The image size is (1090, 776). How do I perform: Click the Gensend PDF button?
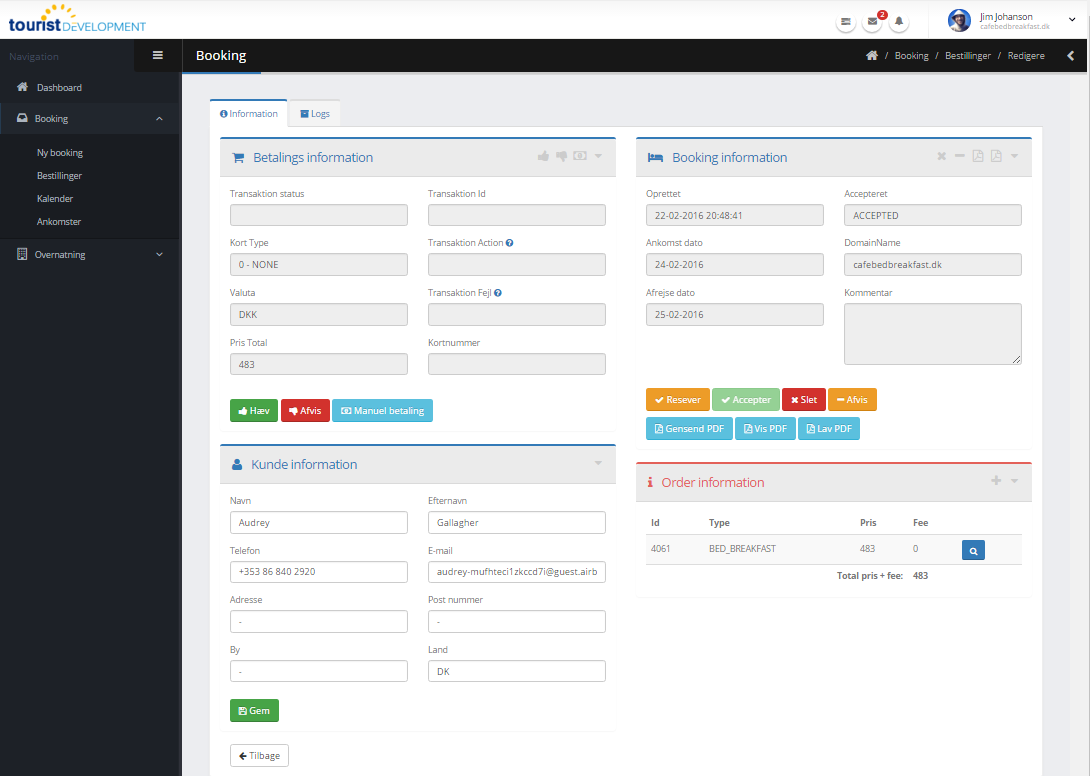click(688, 429)
